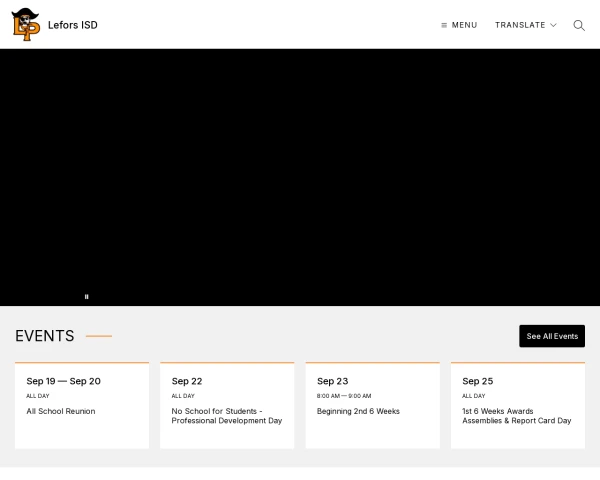Open 1st 6 Weeks Awards Assemblies event
The image size is (600, 480).
[516, 416]
